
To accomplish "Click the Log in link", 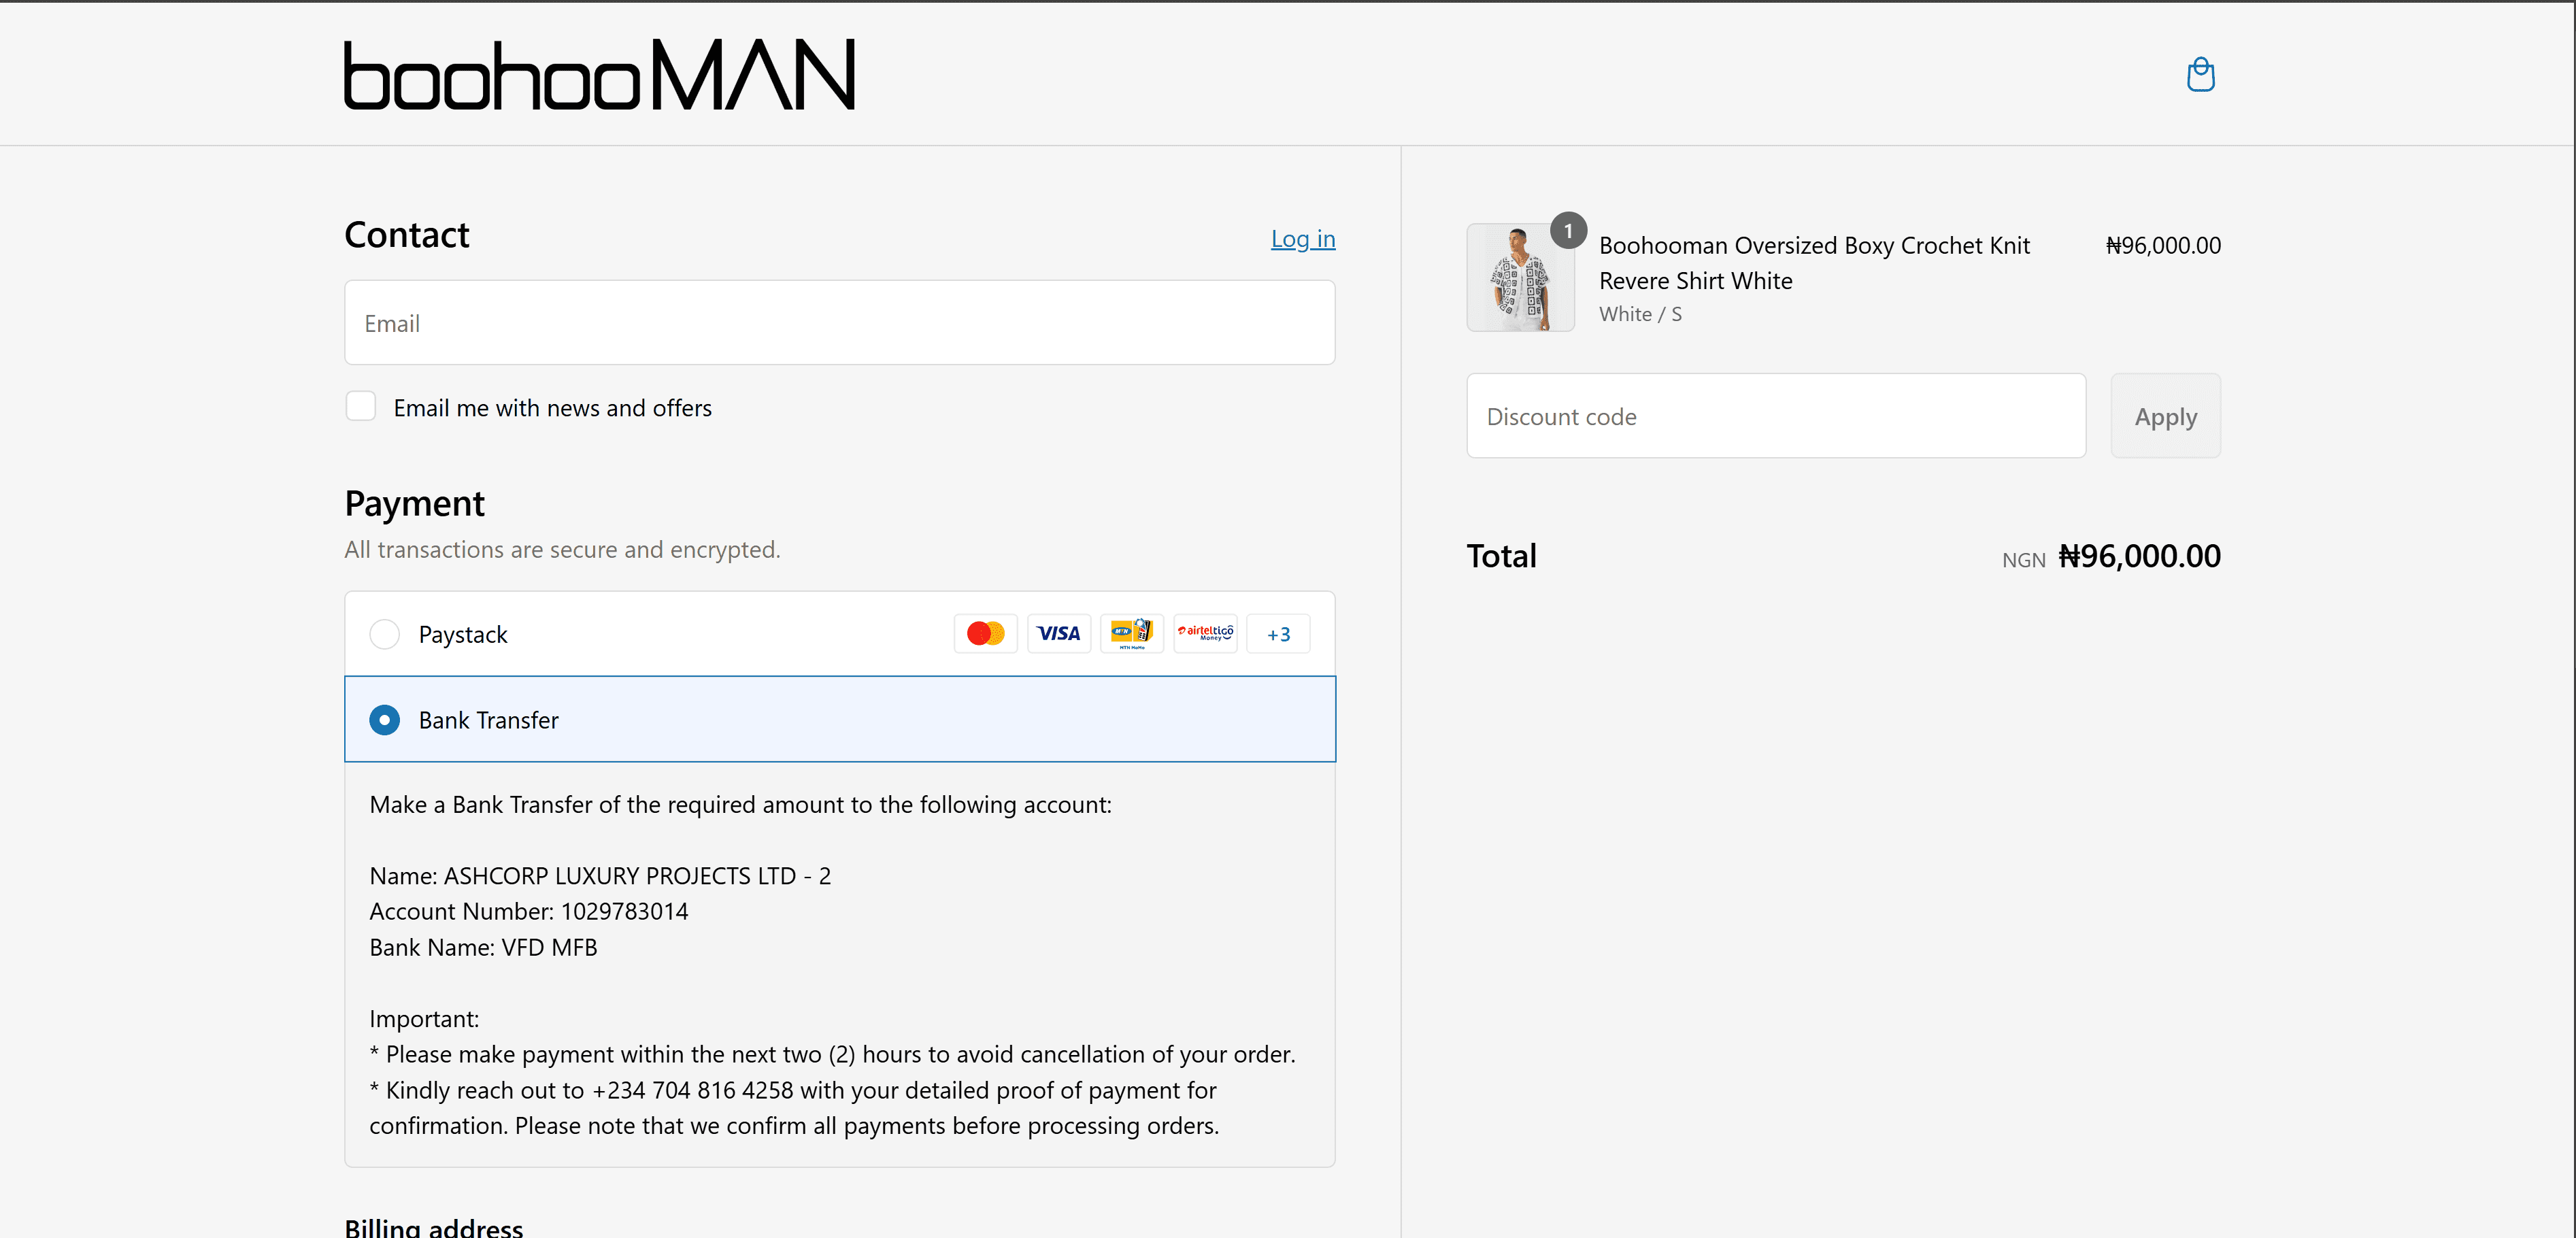I will (x=1302, y=239).
